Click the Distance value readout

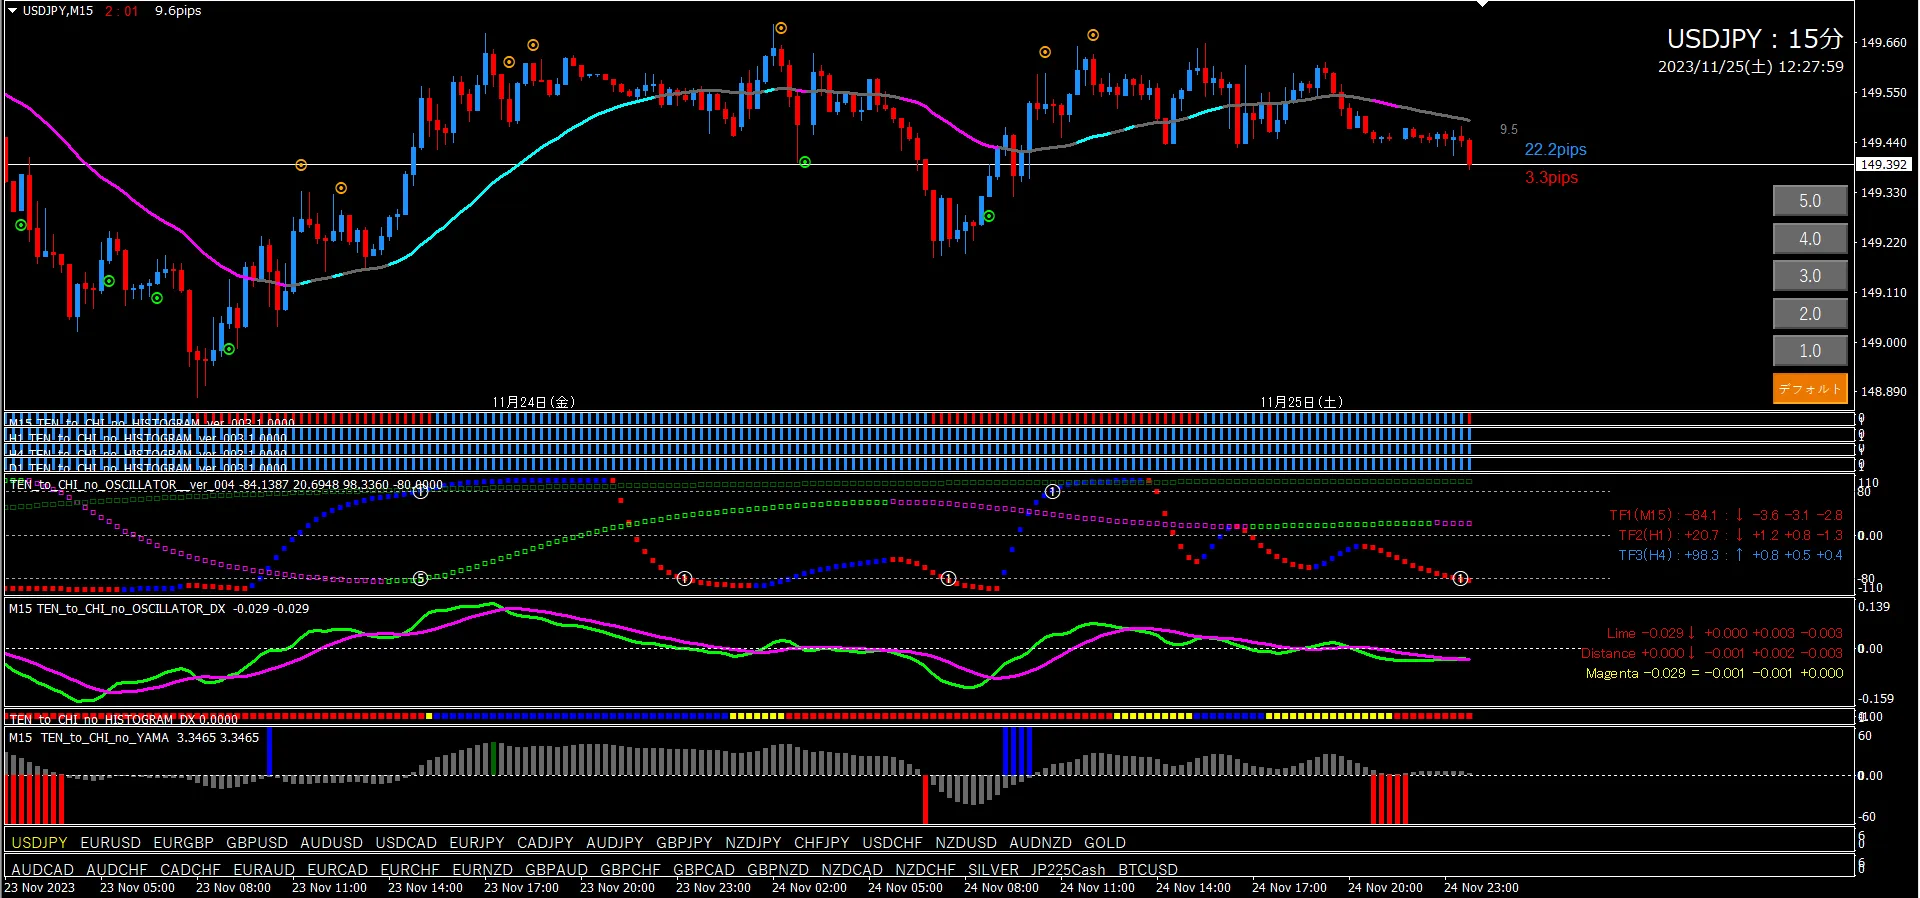(x=1712, y=653)
